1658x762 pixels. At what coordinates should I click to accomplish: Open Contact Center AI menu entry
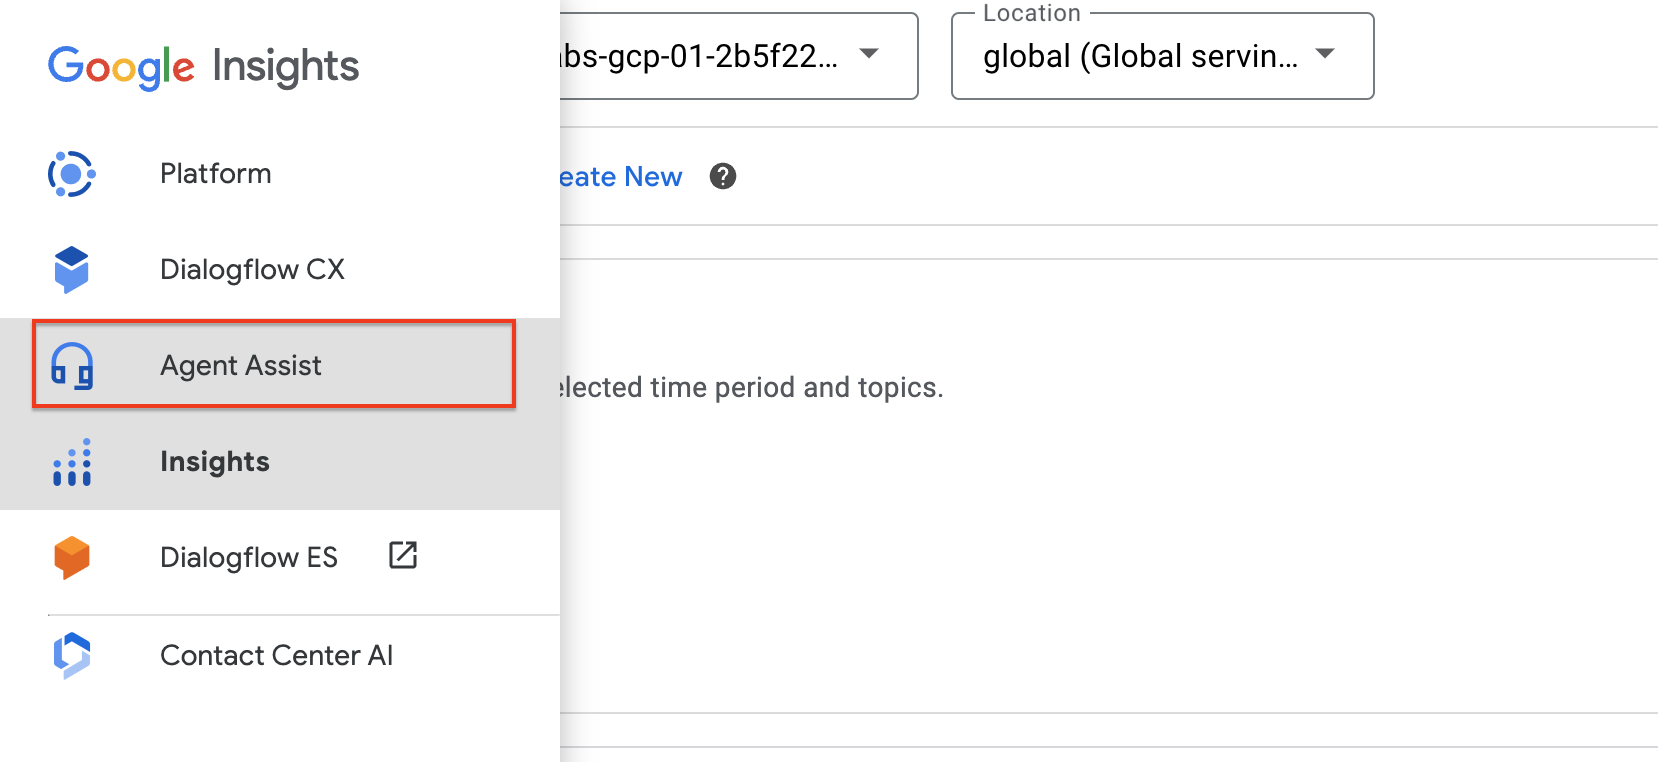click(276, 655)
